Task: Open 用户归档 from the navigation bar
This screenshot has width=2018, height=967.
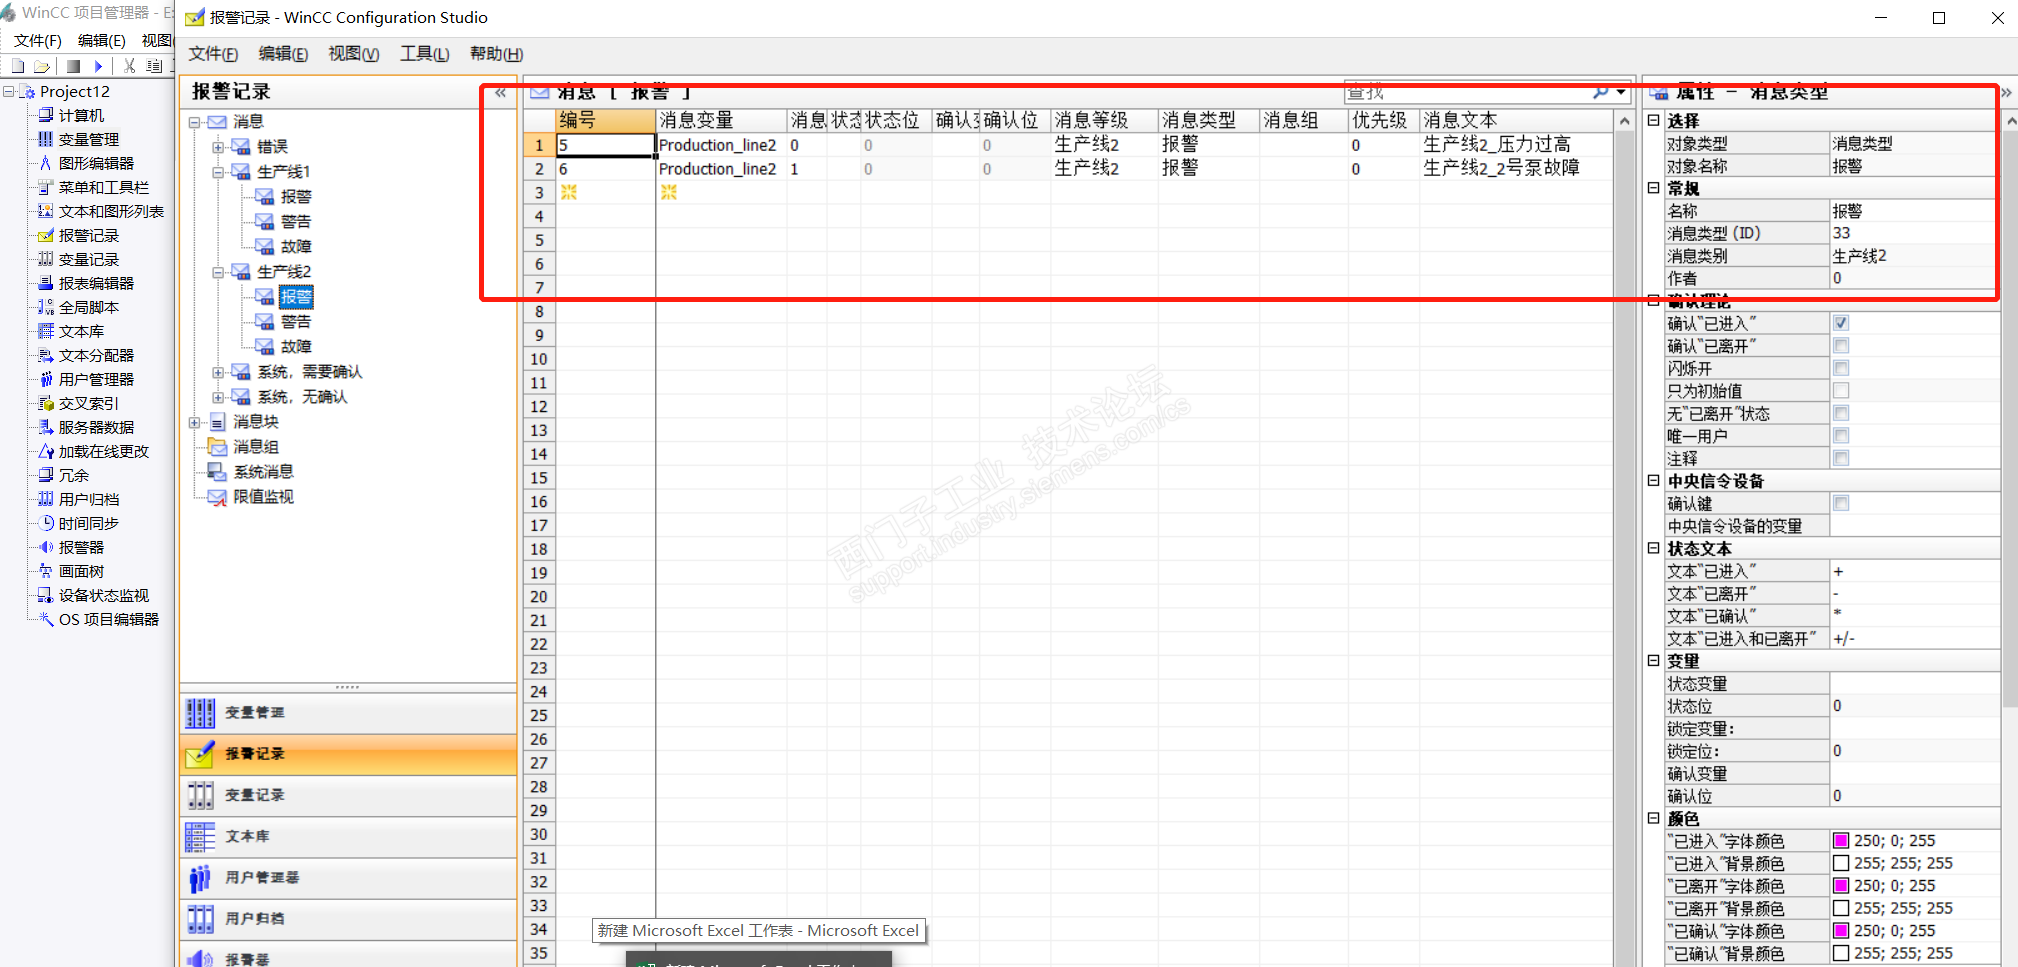Action: coord(348,918)
